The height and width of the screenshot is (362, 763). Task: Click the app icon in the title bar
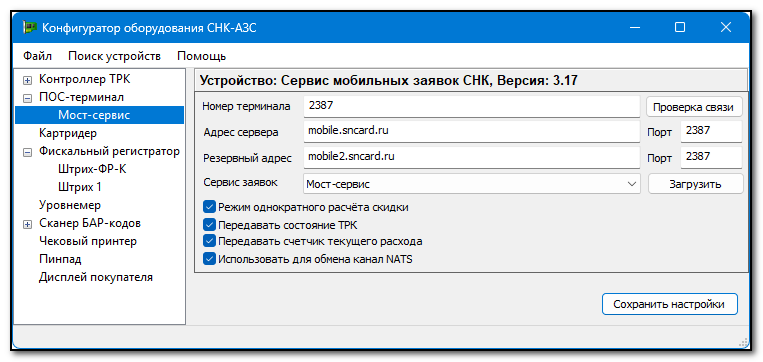click(30, 28)
